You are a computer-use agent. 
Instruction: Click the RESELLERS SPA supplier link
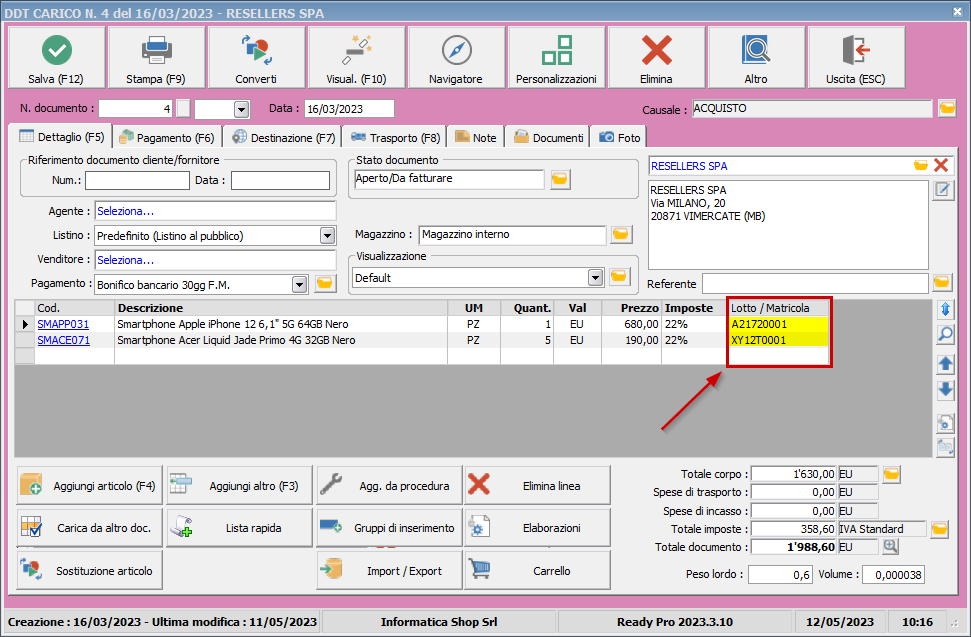[689, 166]
